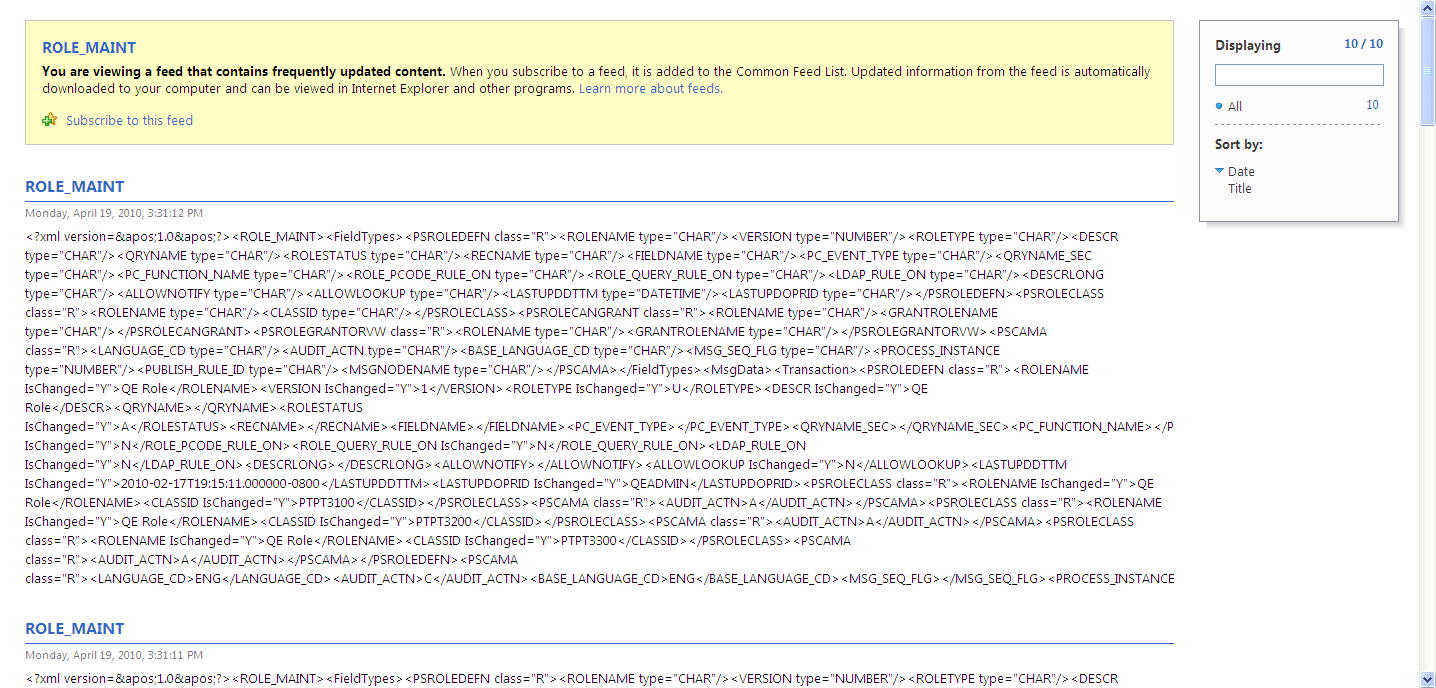Sort the feed entries by Title
Screen dimensions: 1436x688
1240,188
